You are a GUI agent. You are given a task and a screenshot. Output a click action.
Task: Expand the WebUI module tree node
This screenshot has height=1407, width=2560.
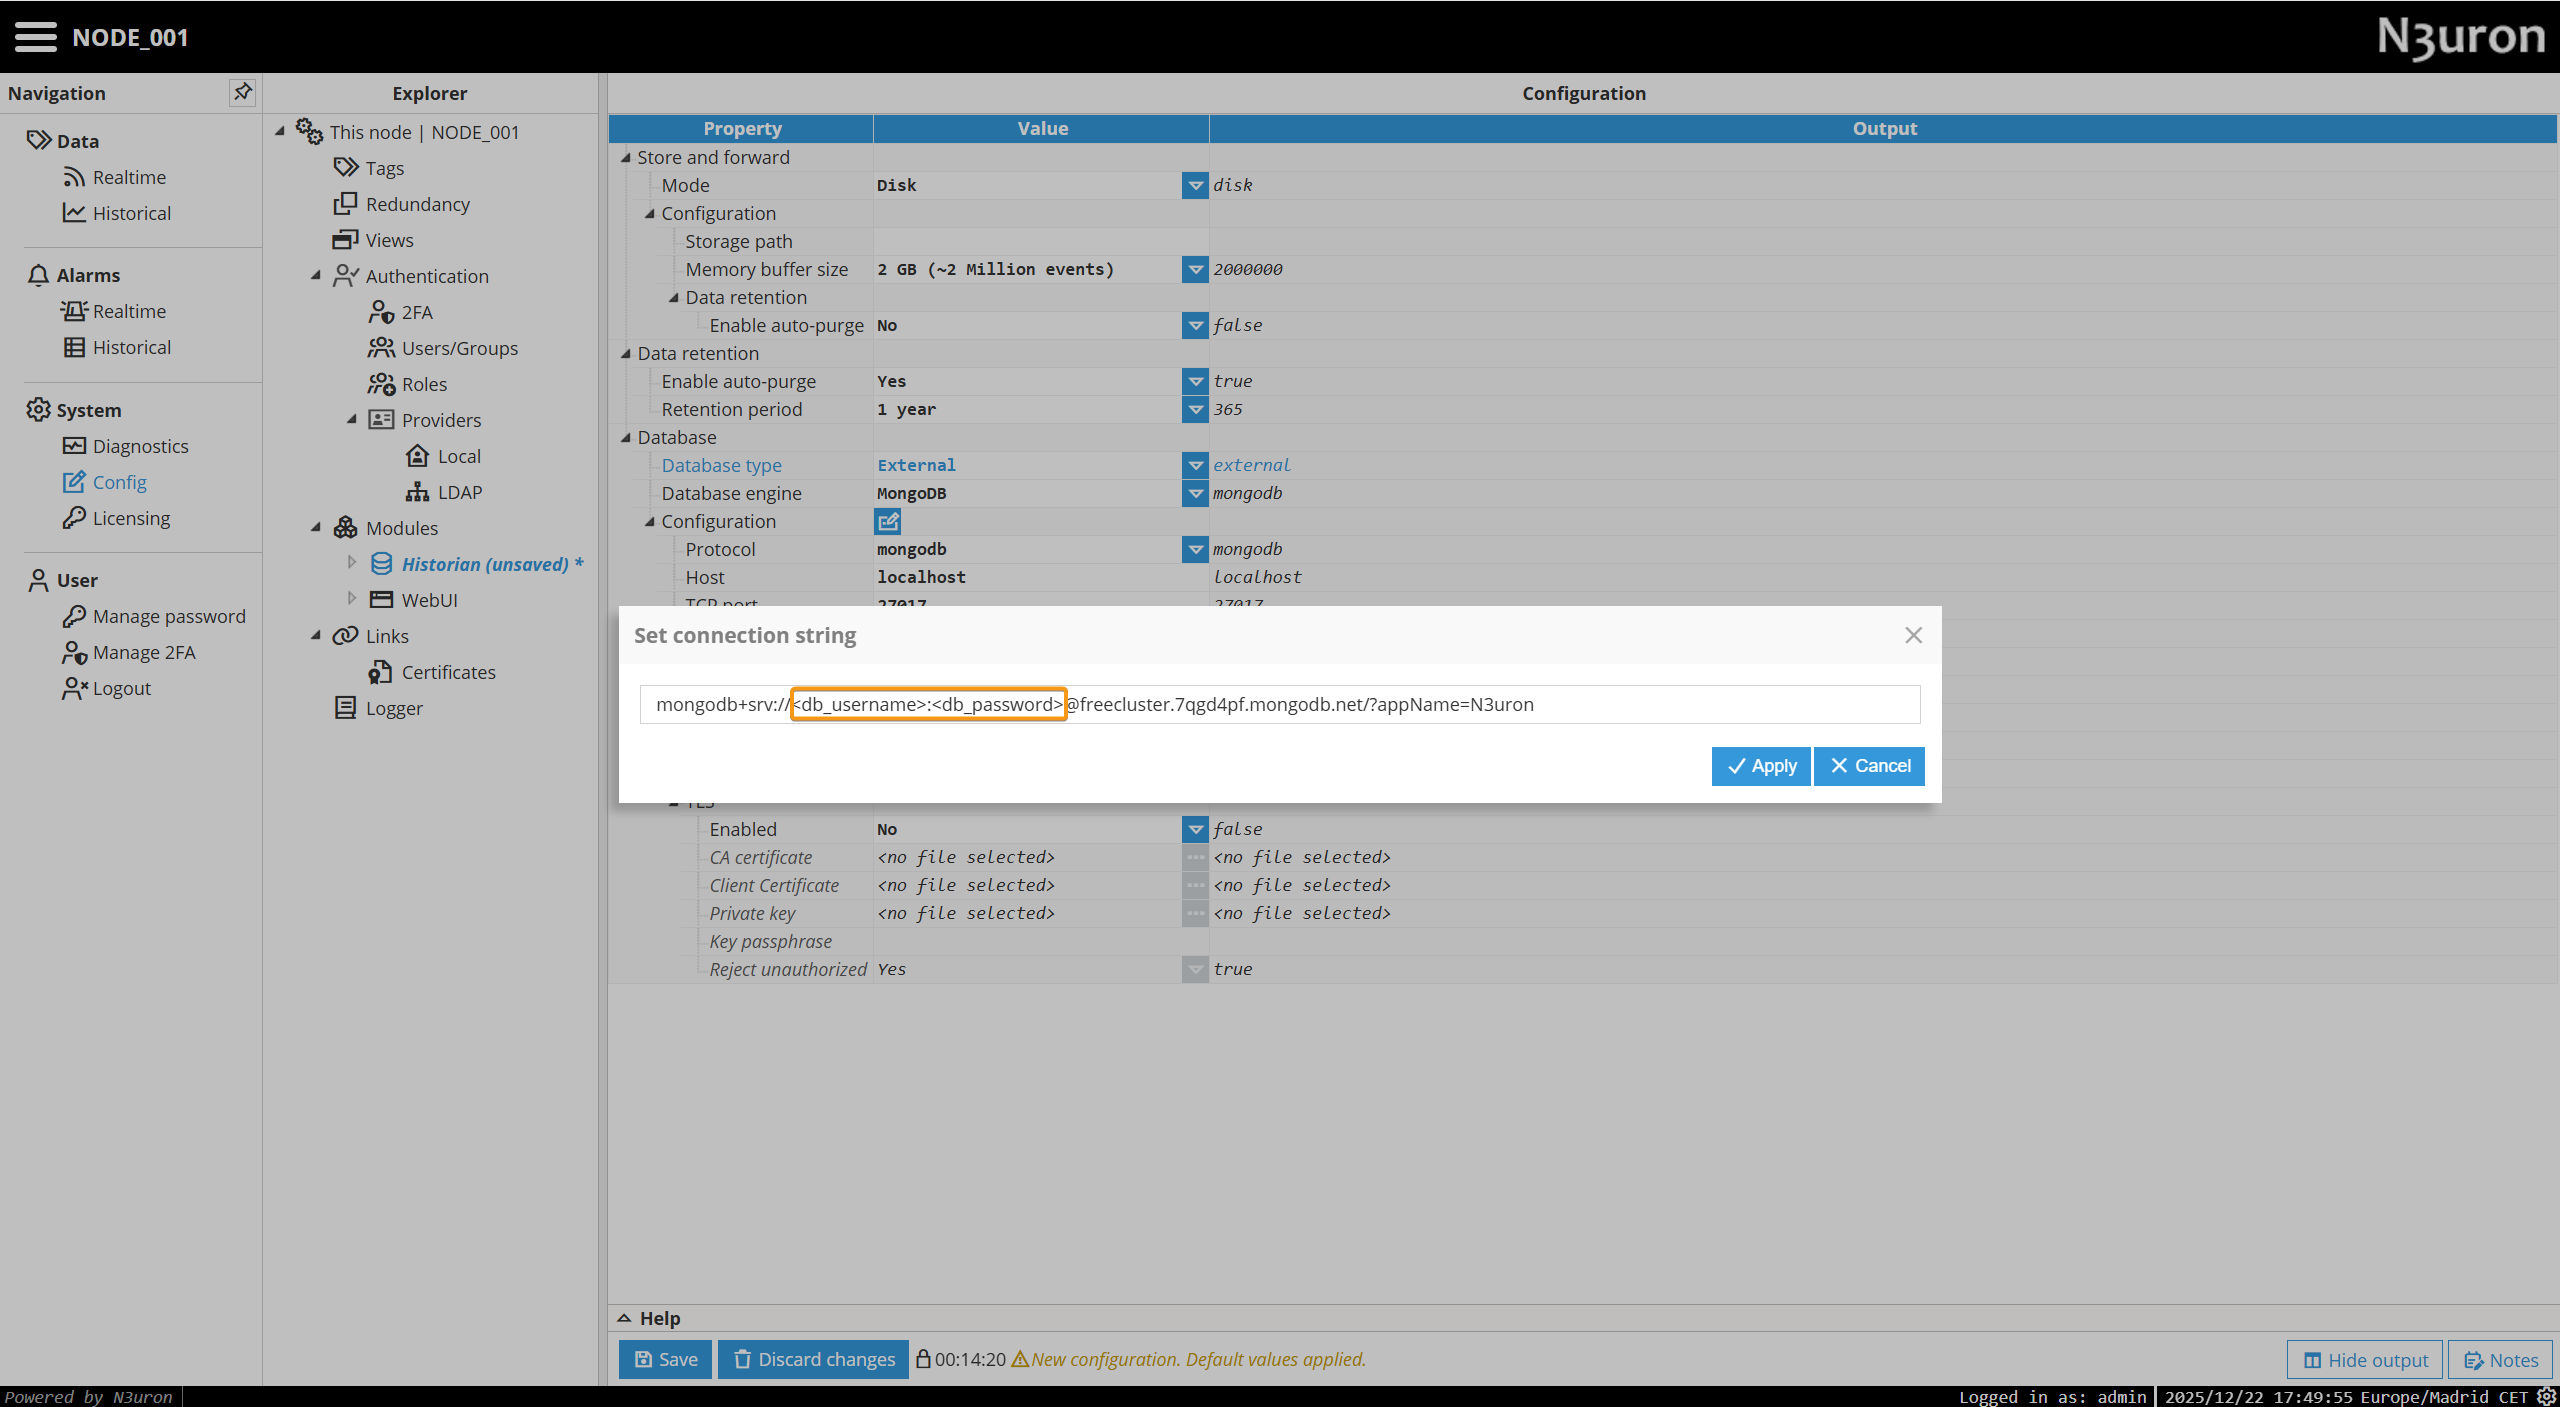[352, 599]
